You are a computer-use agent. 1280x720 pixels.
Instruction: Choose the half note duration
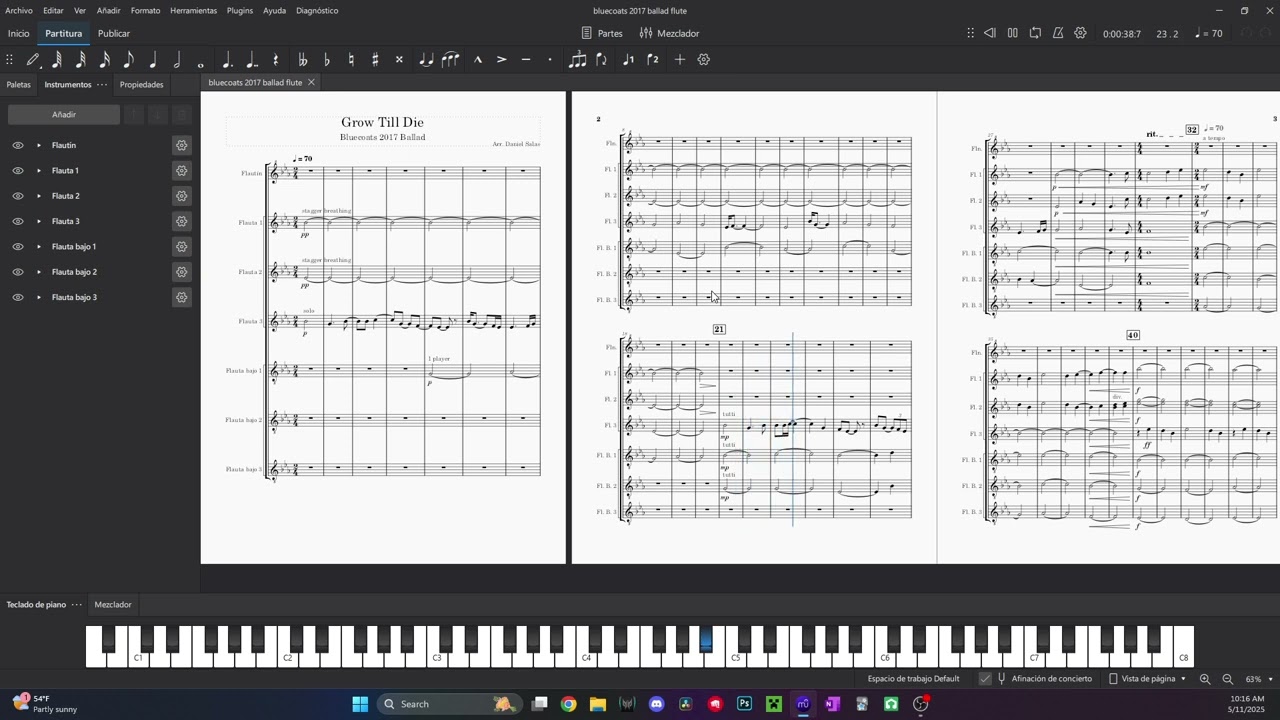[x=177, y=60]
